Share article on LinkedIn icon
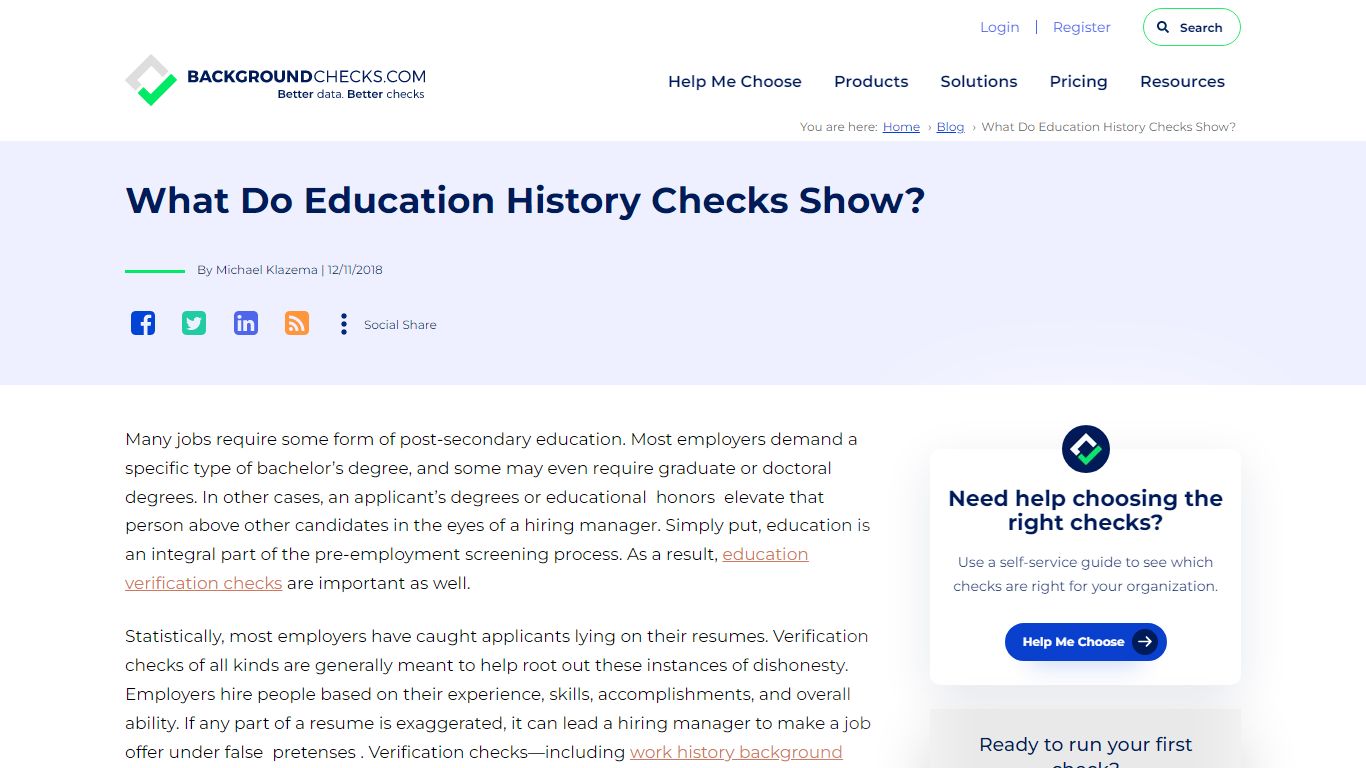This screenshot has width=1366, height=768. pos(246,323)
